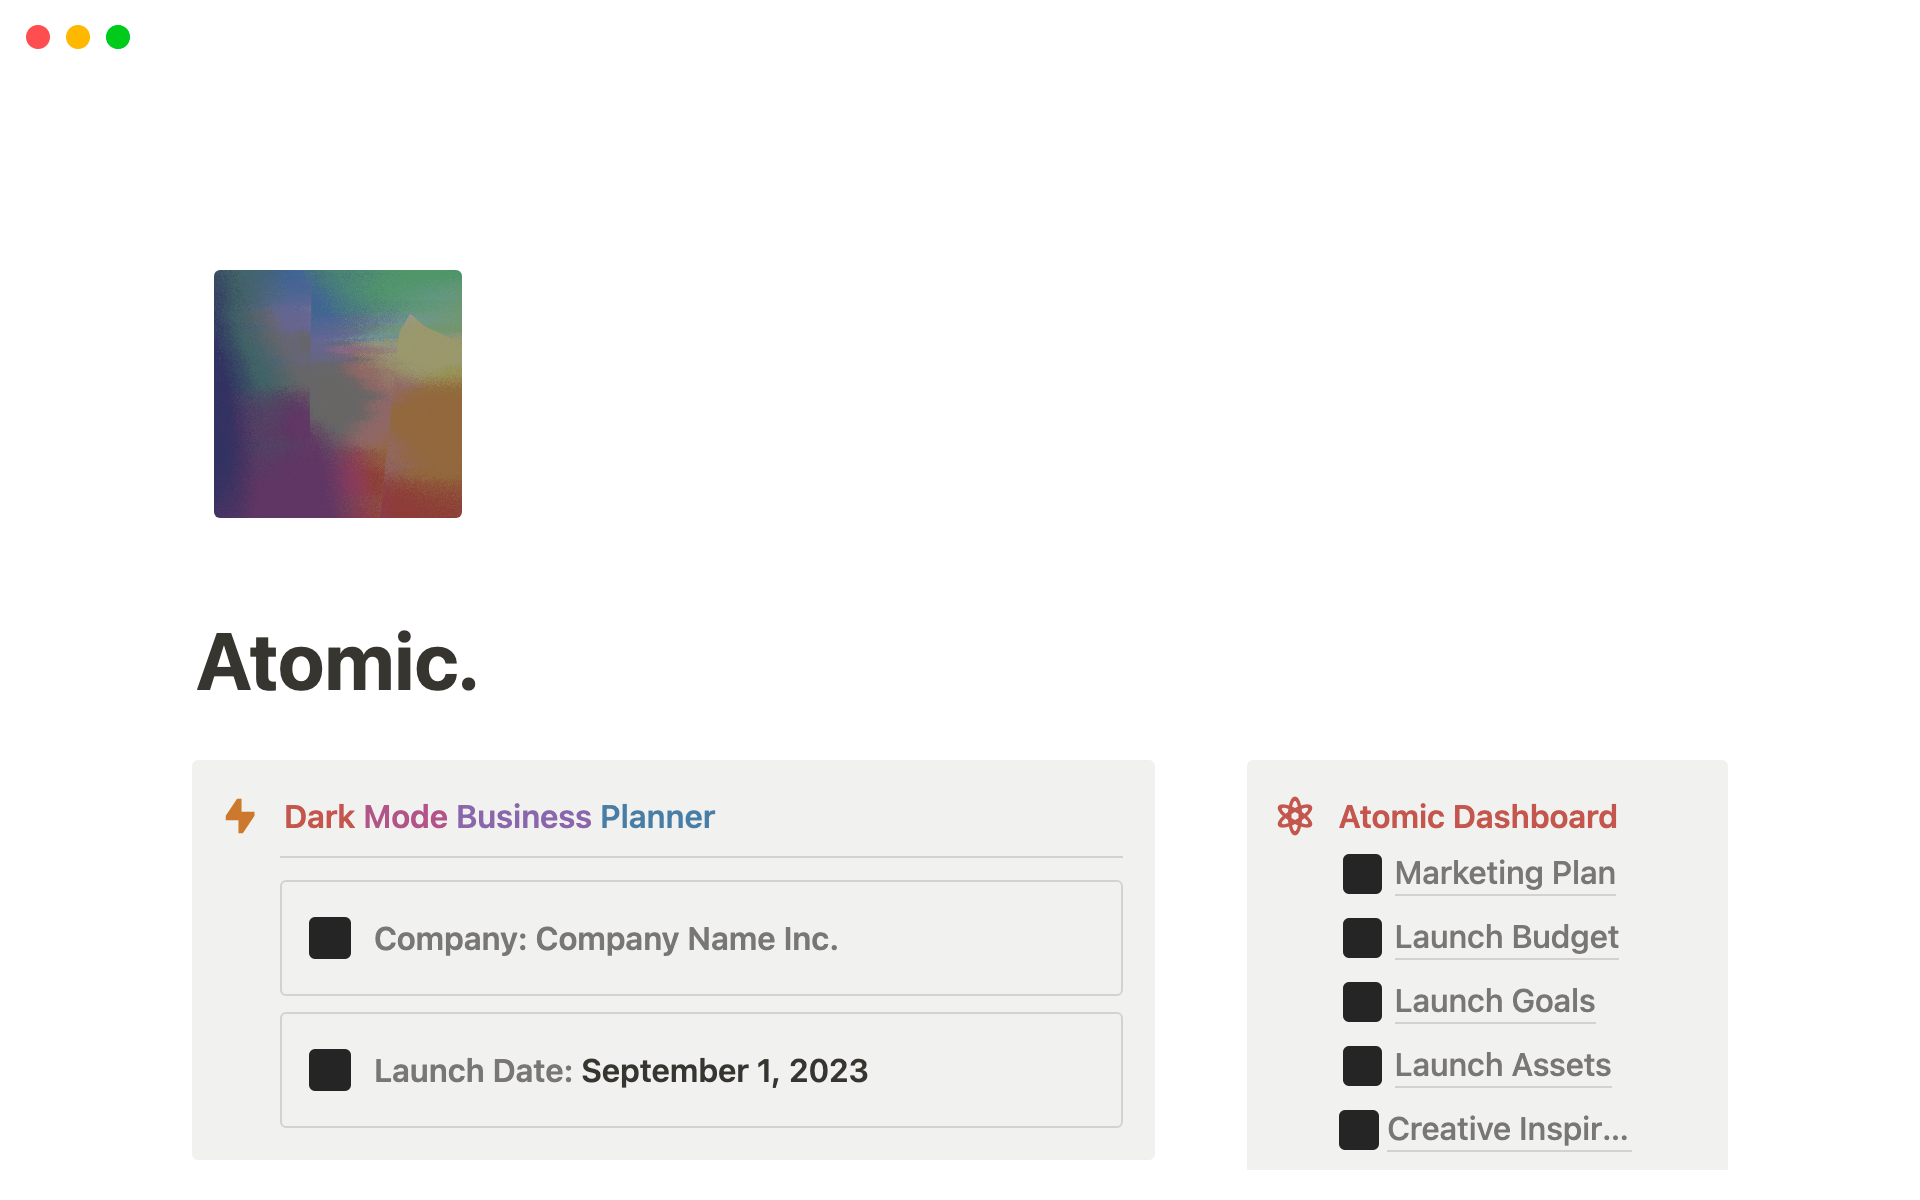The height and width of the screenshot is (1200, 1920).
Task: Select the September 1, 2023 launch date
Action: click(x=725, y=1070)
